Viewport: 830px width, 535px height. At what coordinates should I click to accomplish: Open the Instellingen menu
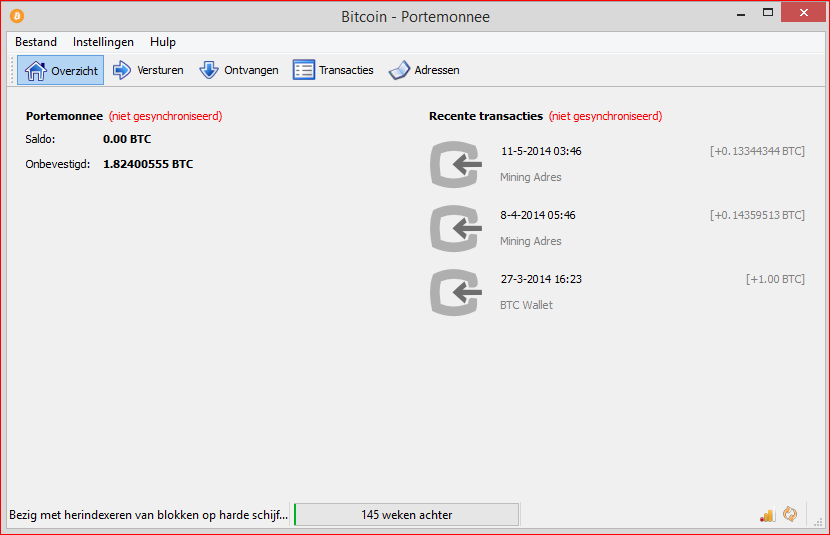[x=103, y=42]
